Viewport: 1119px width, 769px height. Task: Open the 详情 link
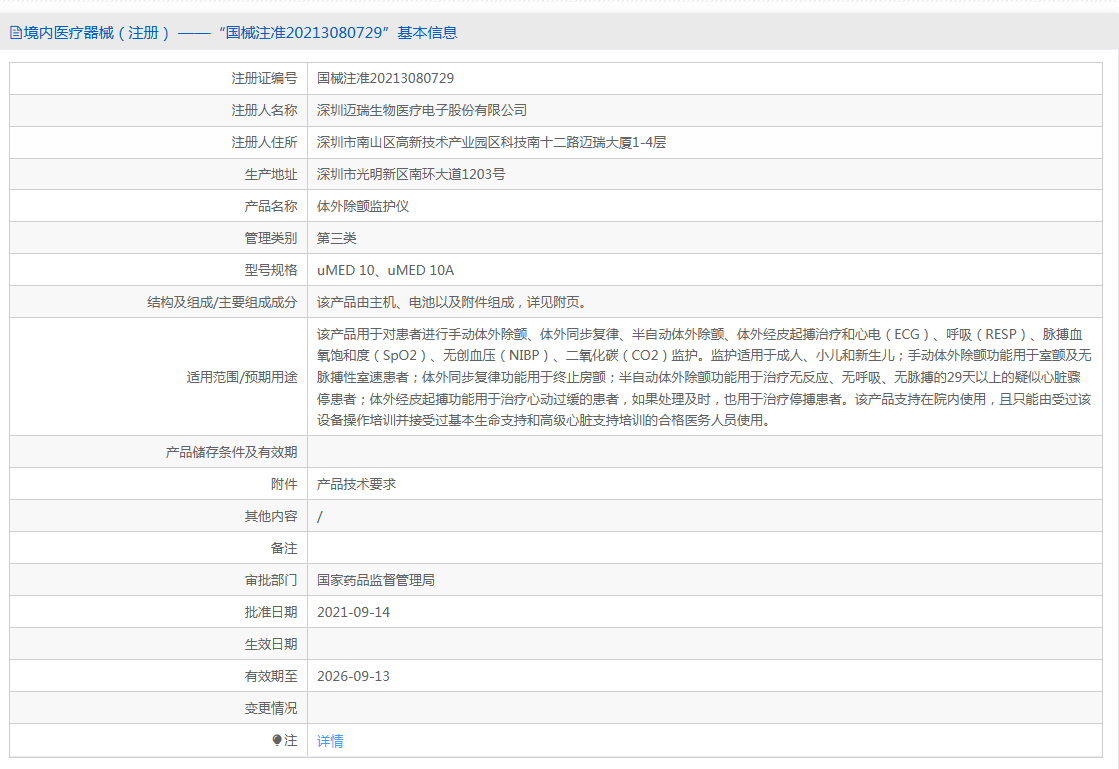click(330, 741)
